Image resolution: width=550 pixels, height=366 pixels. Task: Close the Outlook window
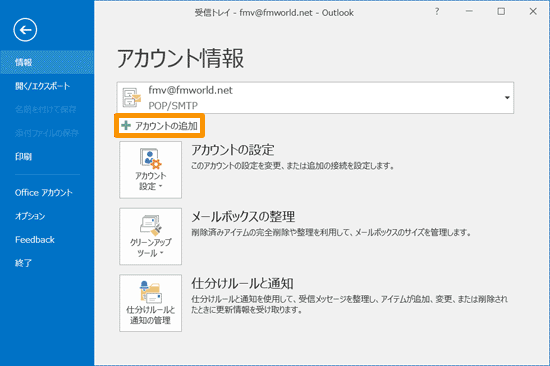[x=533, y=12]
